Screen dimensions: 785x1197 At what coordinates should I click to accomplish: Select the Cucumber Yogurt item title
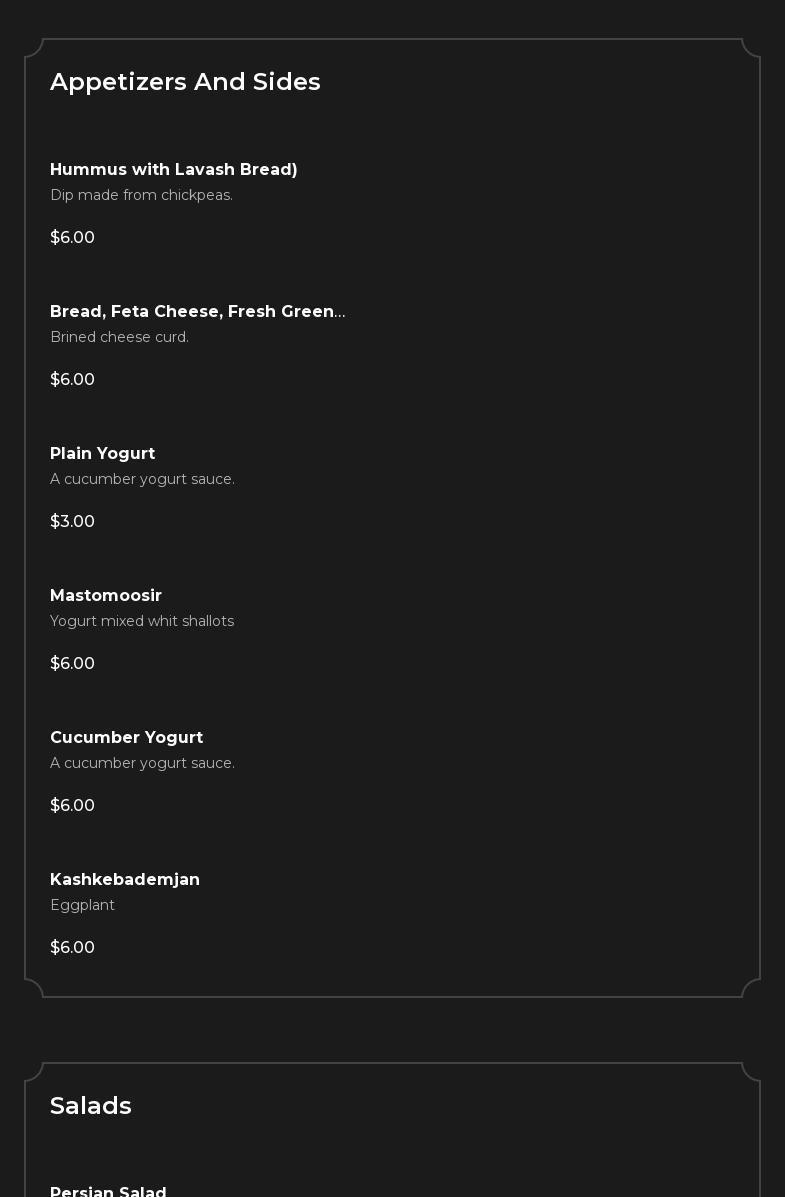[x=126, y=738]
